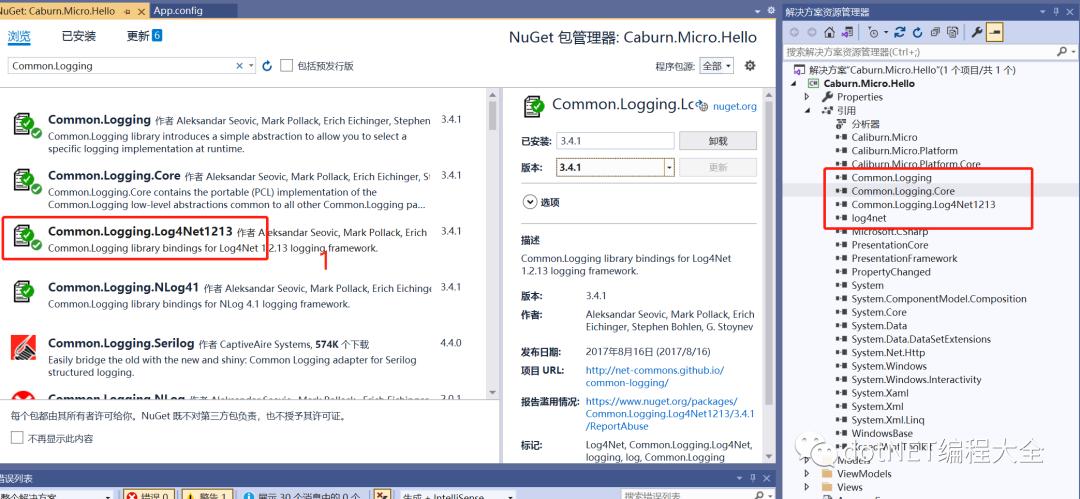This screenshot has width=1080, height=499.
Task: Refresh the NuGet package search results
Action: pos(267,65)
